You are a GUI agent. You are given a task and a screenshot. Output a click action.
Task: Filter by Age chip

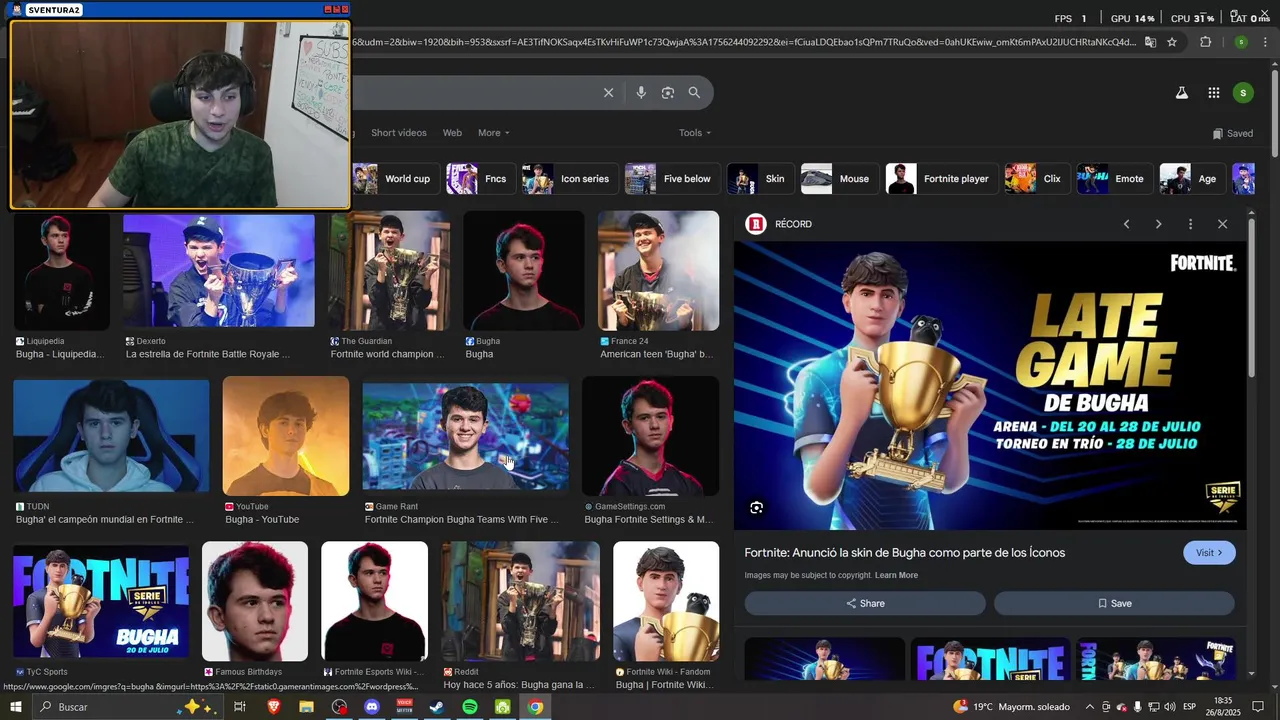click(x=1191, y=179)
